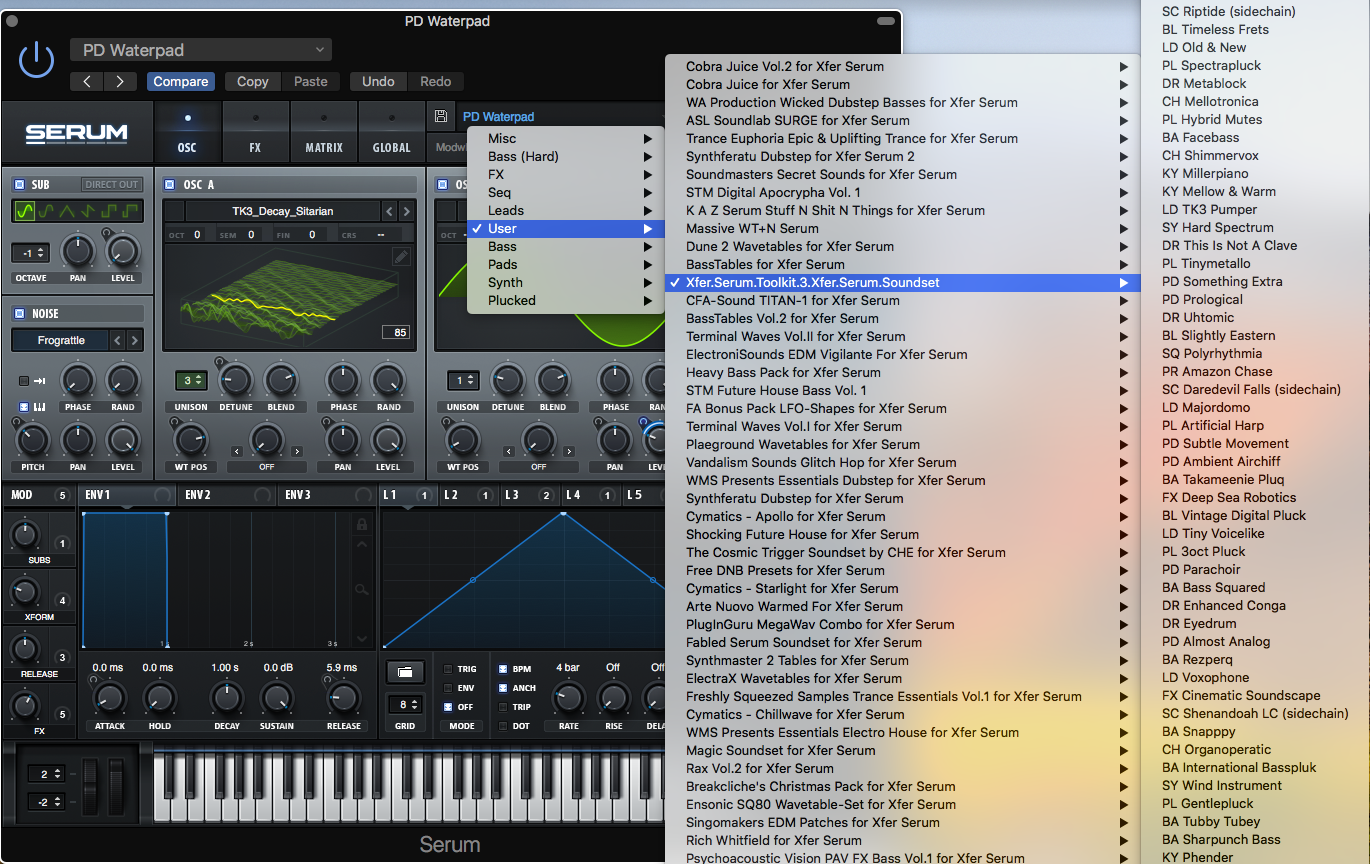Image resolution: width=1370 pixels, height=864 pixels.
Task: Select previous noise sample before Frograttle
Action: (x=118, y=340)
